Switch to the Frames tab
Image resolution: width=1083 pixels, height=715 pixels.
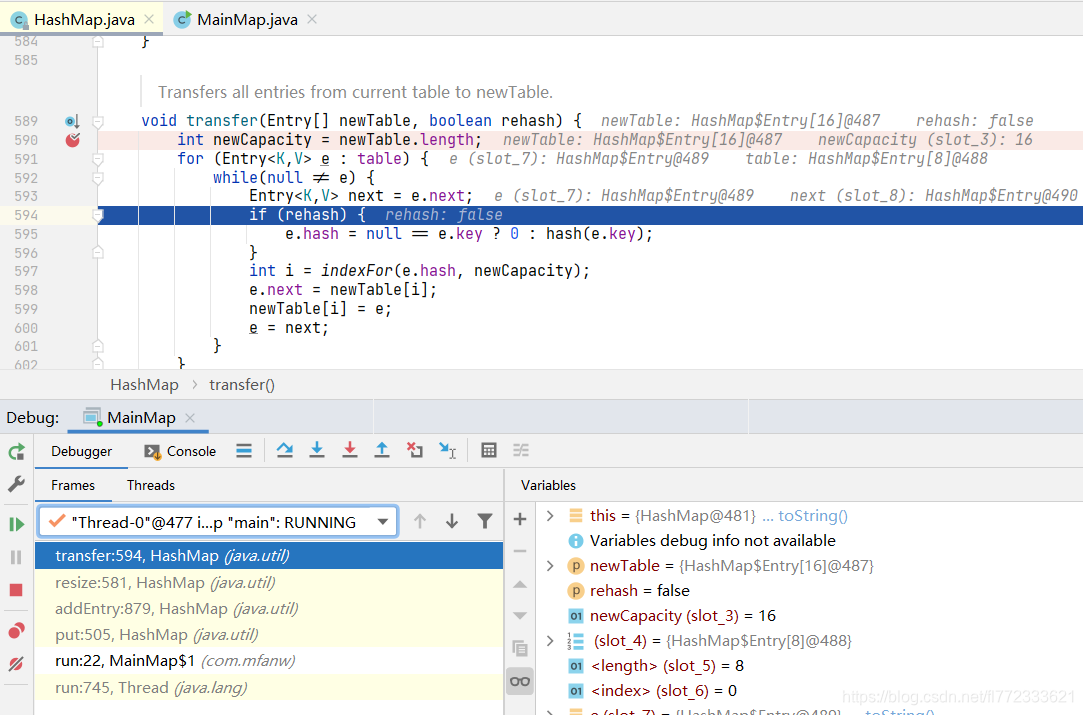click(73, 485)
